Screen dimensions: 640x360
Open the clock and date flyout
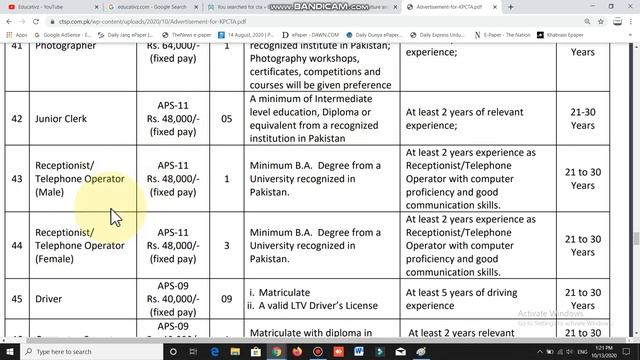tap(604, 351)
